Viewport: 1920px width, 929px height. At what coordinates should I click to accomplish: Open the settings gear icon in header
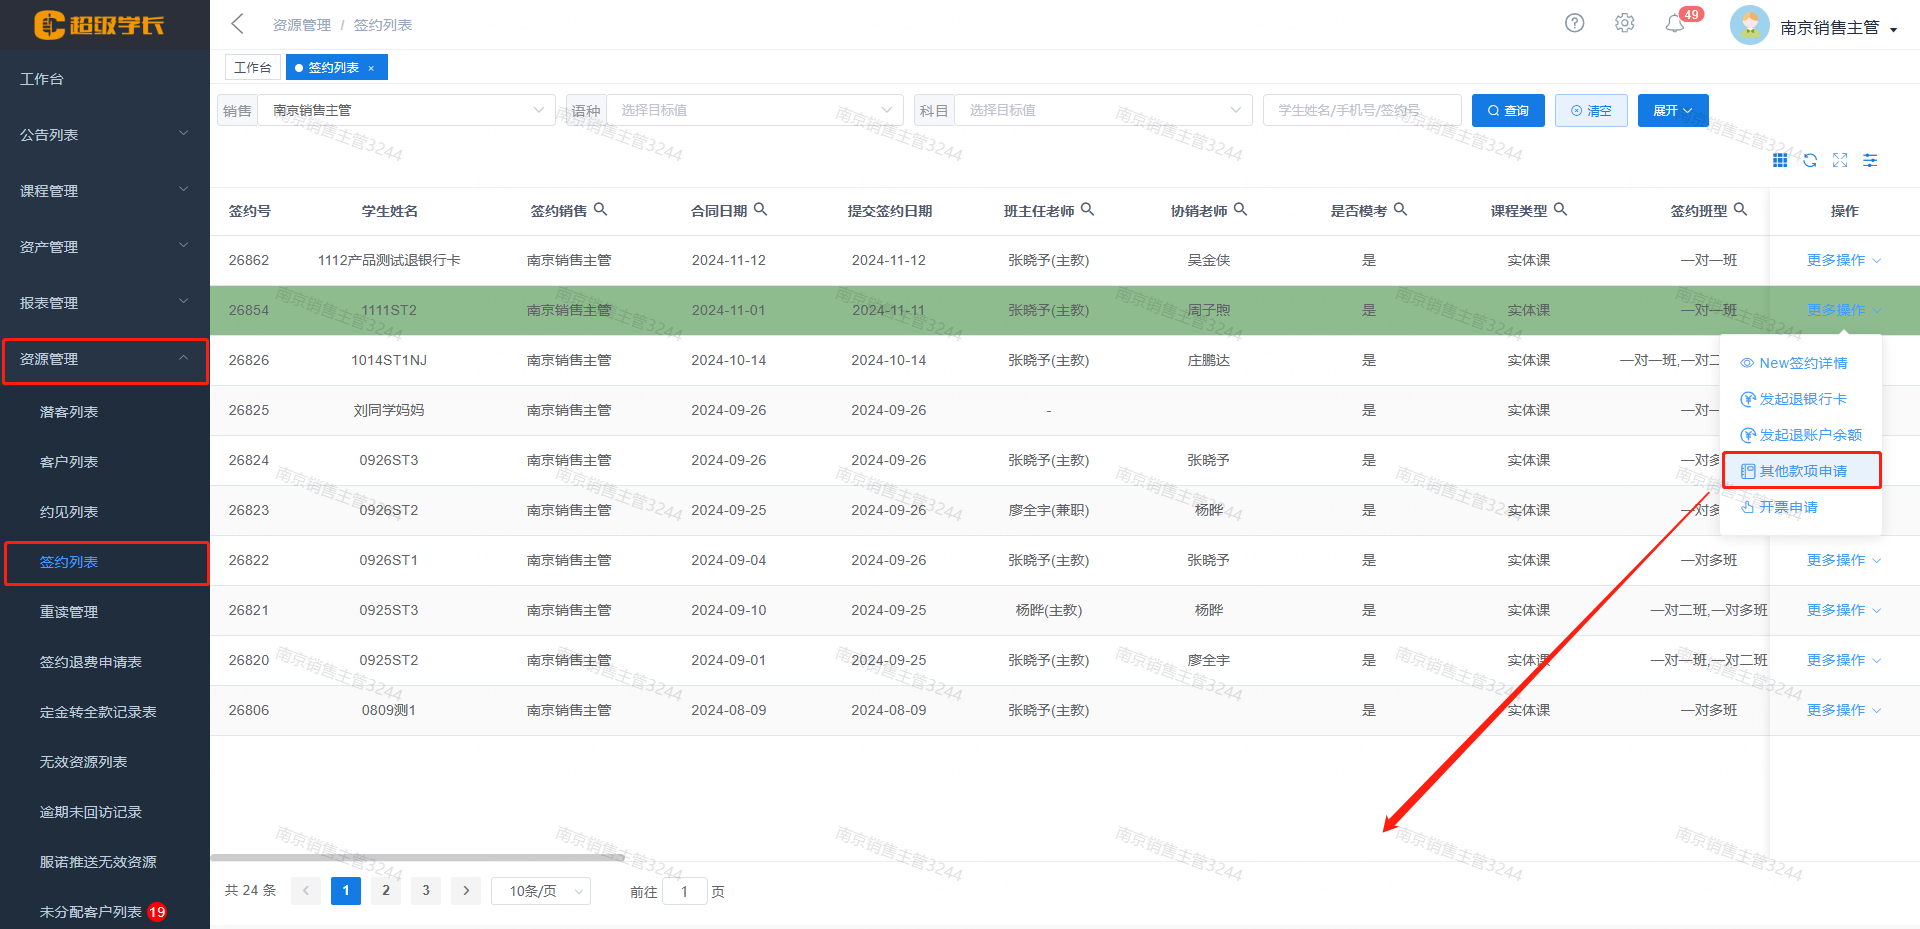coord(1624,23)
